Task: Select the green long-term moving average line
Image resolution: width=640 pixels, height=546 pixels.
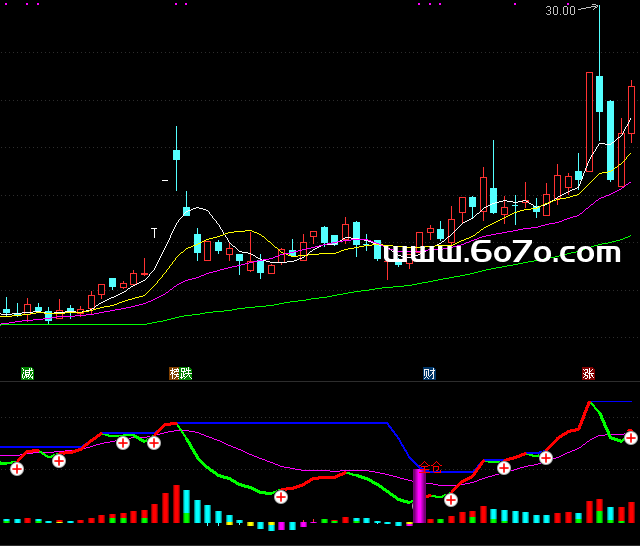Action: [x=400, y=286]
